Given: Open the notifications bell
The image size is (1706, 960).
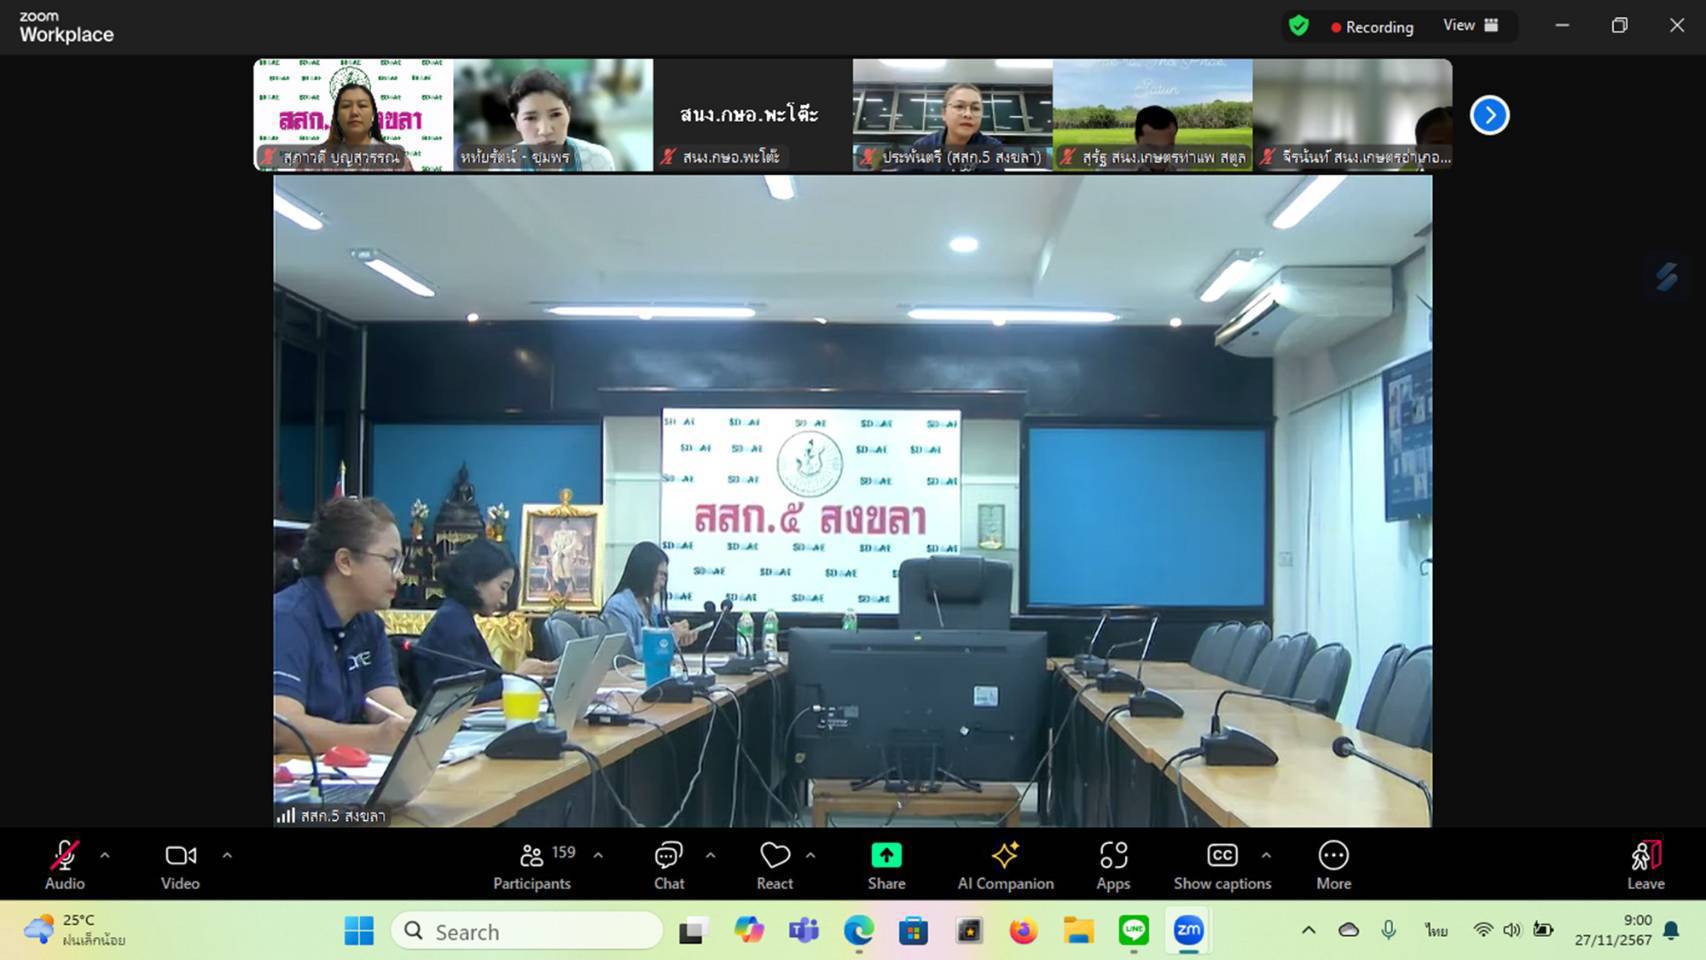Looking at the screenshot, I should [1671, 931].
